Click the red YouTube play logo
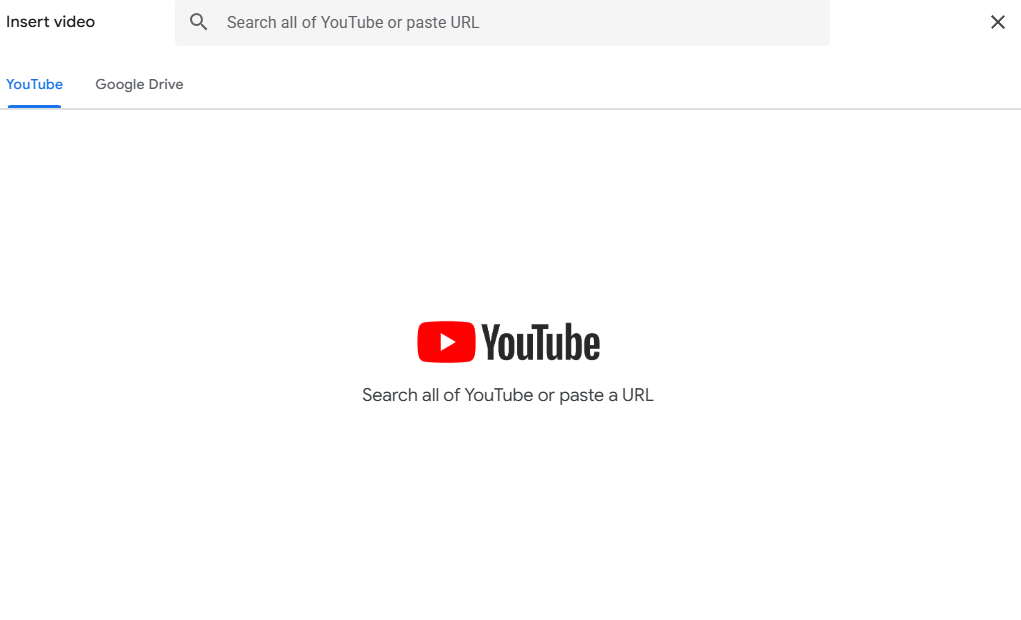Viewport: 1021px width, 620px height. (446, 342)
